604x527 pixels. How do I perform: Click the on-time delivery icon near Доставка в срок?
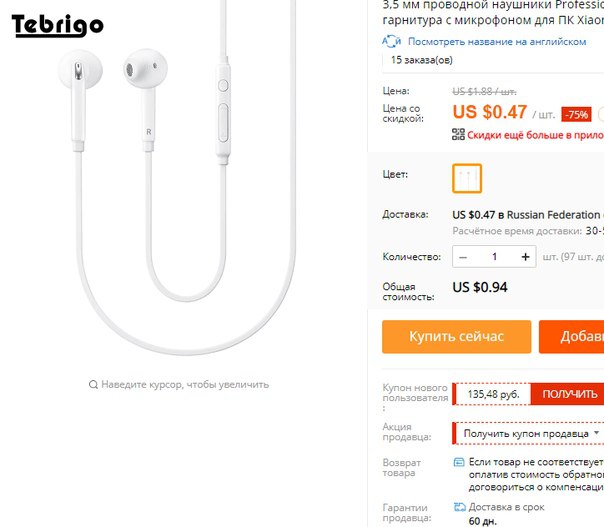(460, 507)
